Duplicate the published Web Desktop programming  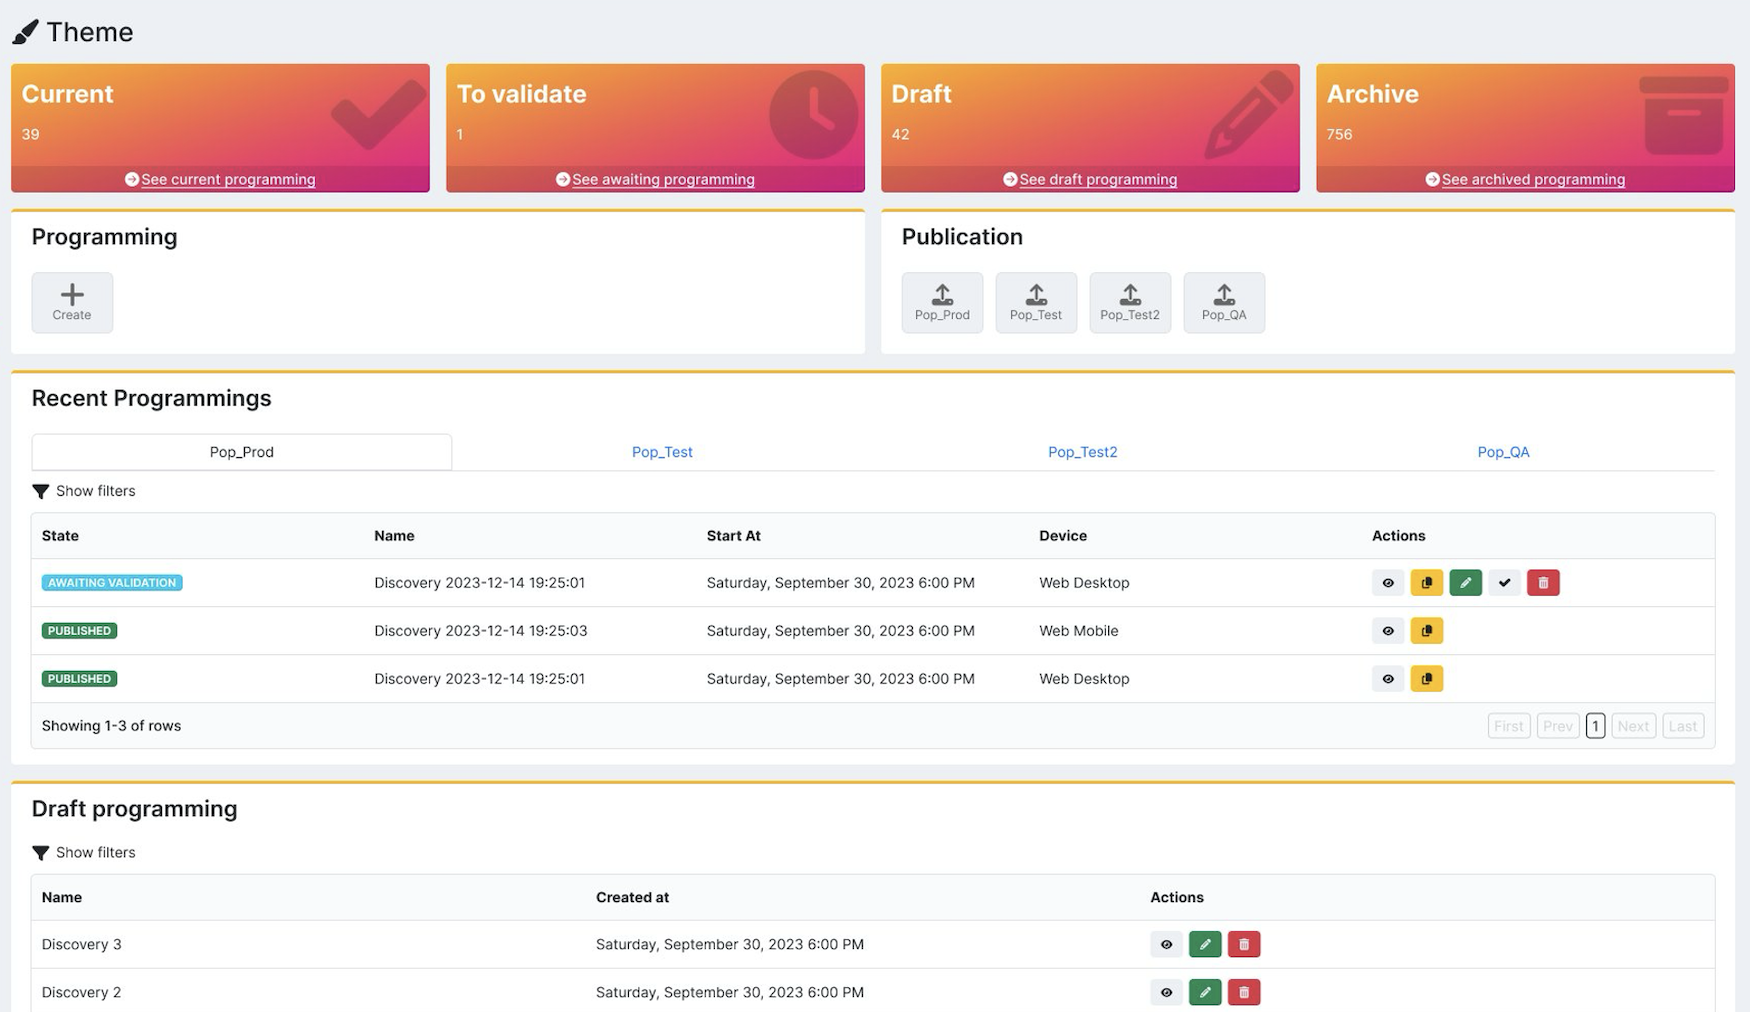click(1427, 678)
